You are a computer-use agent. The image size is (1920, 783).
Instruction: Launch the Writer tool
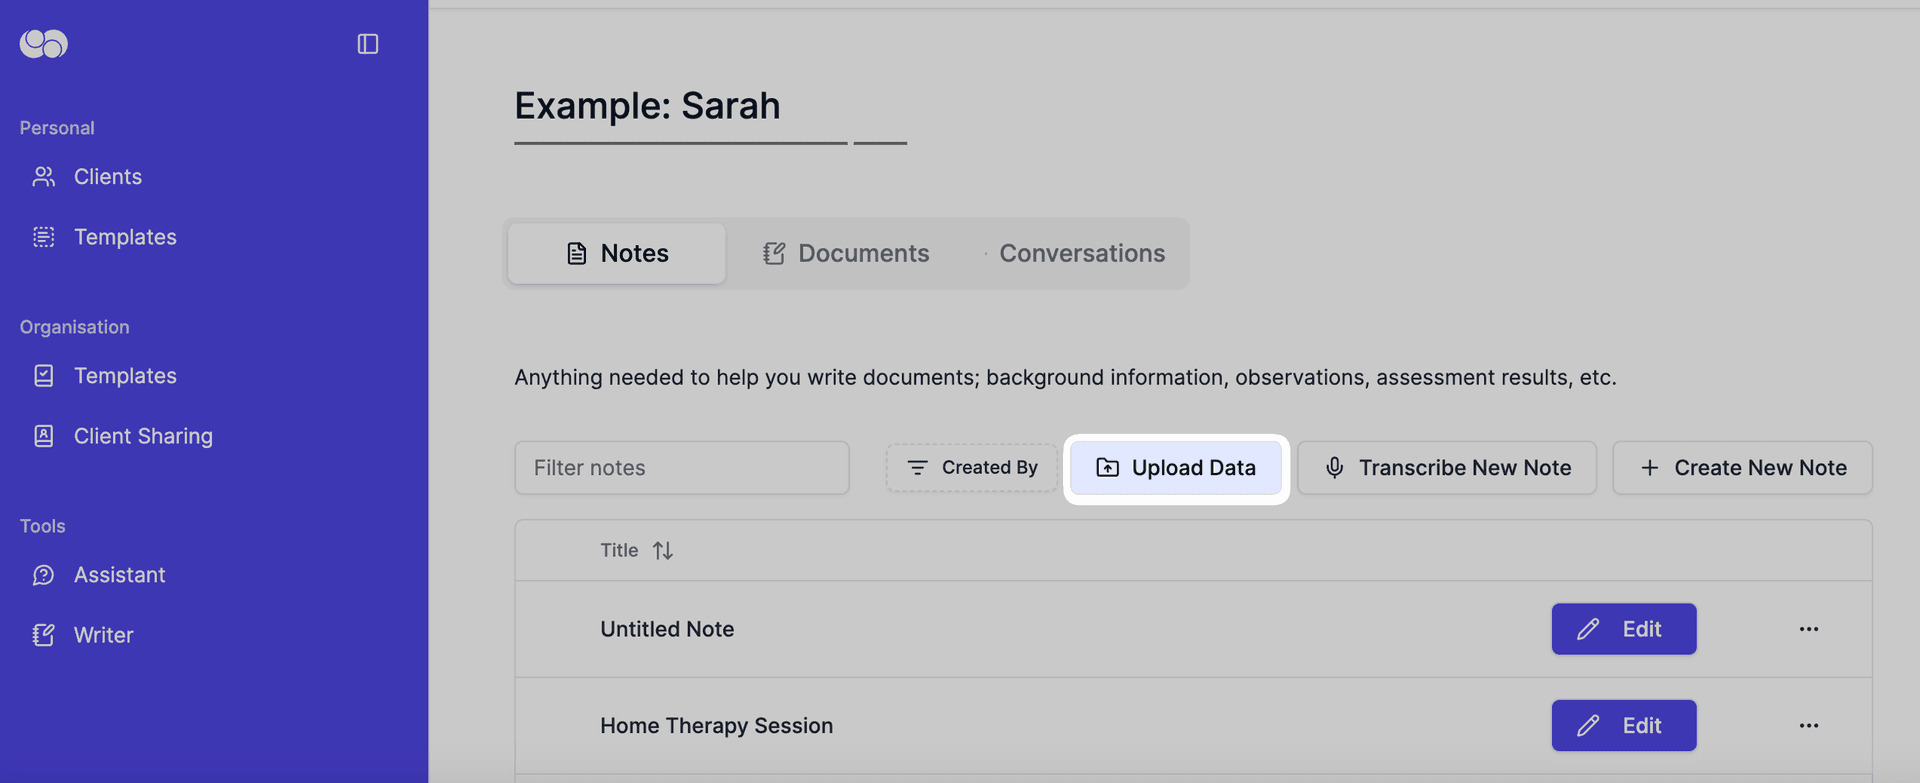tap(103, 635)
